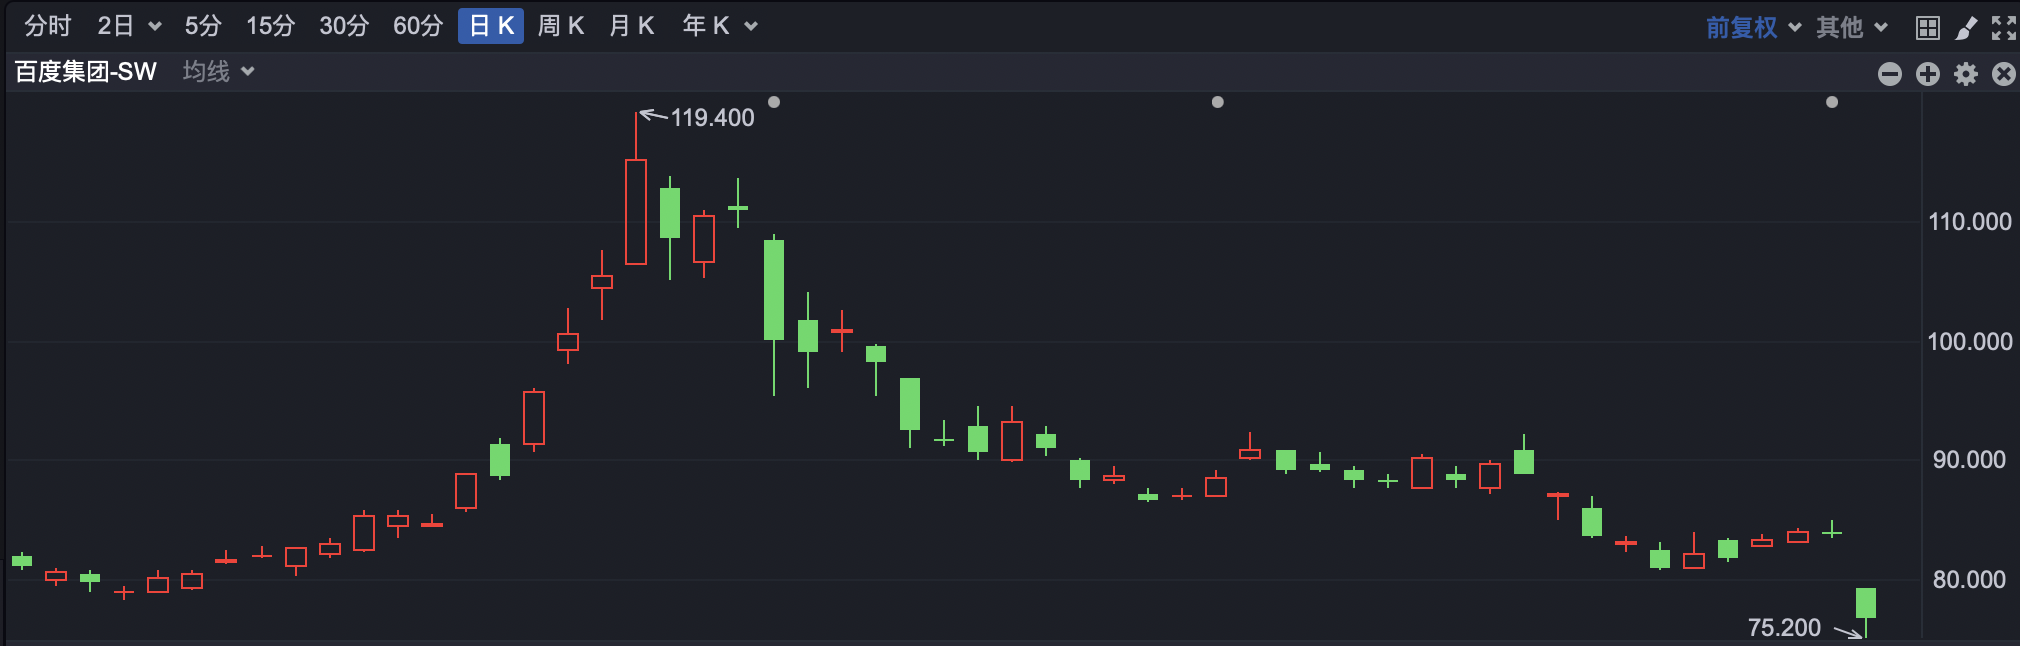The image size is (2020, 646).
Task: Choose the 60分 interval
Action: point(417,26)
